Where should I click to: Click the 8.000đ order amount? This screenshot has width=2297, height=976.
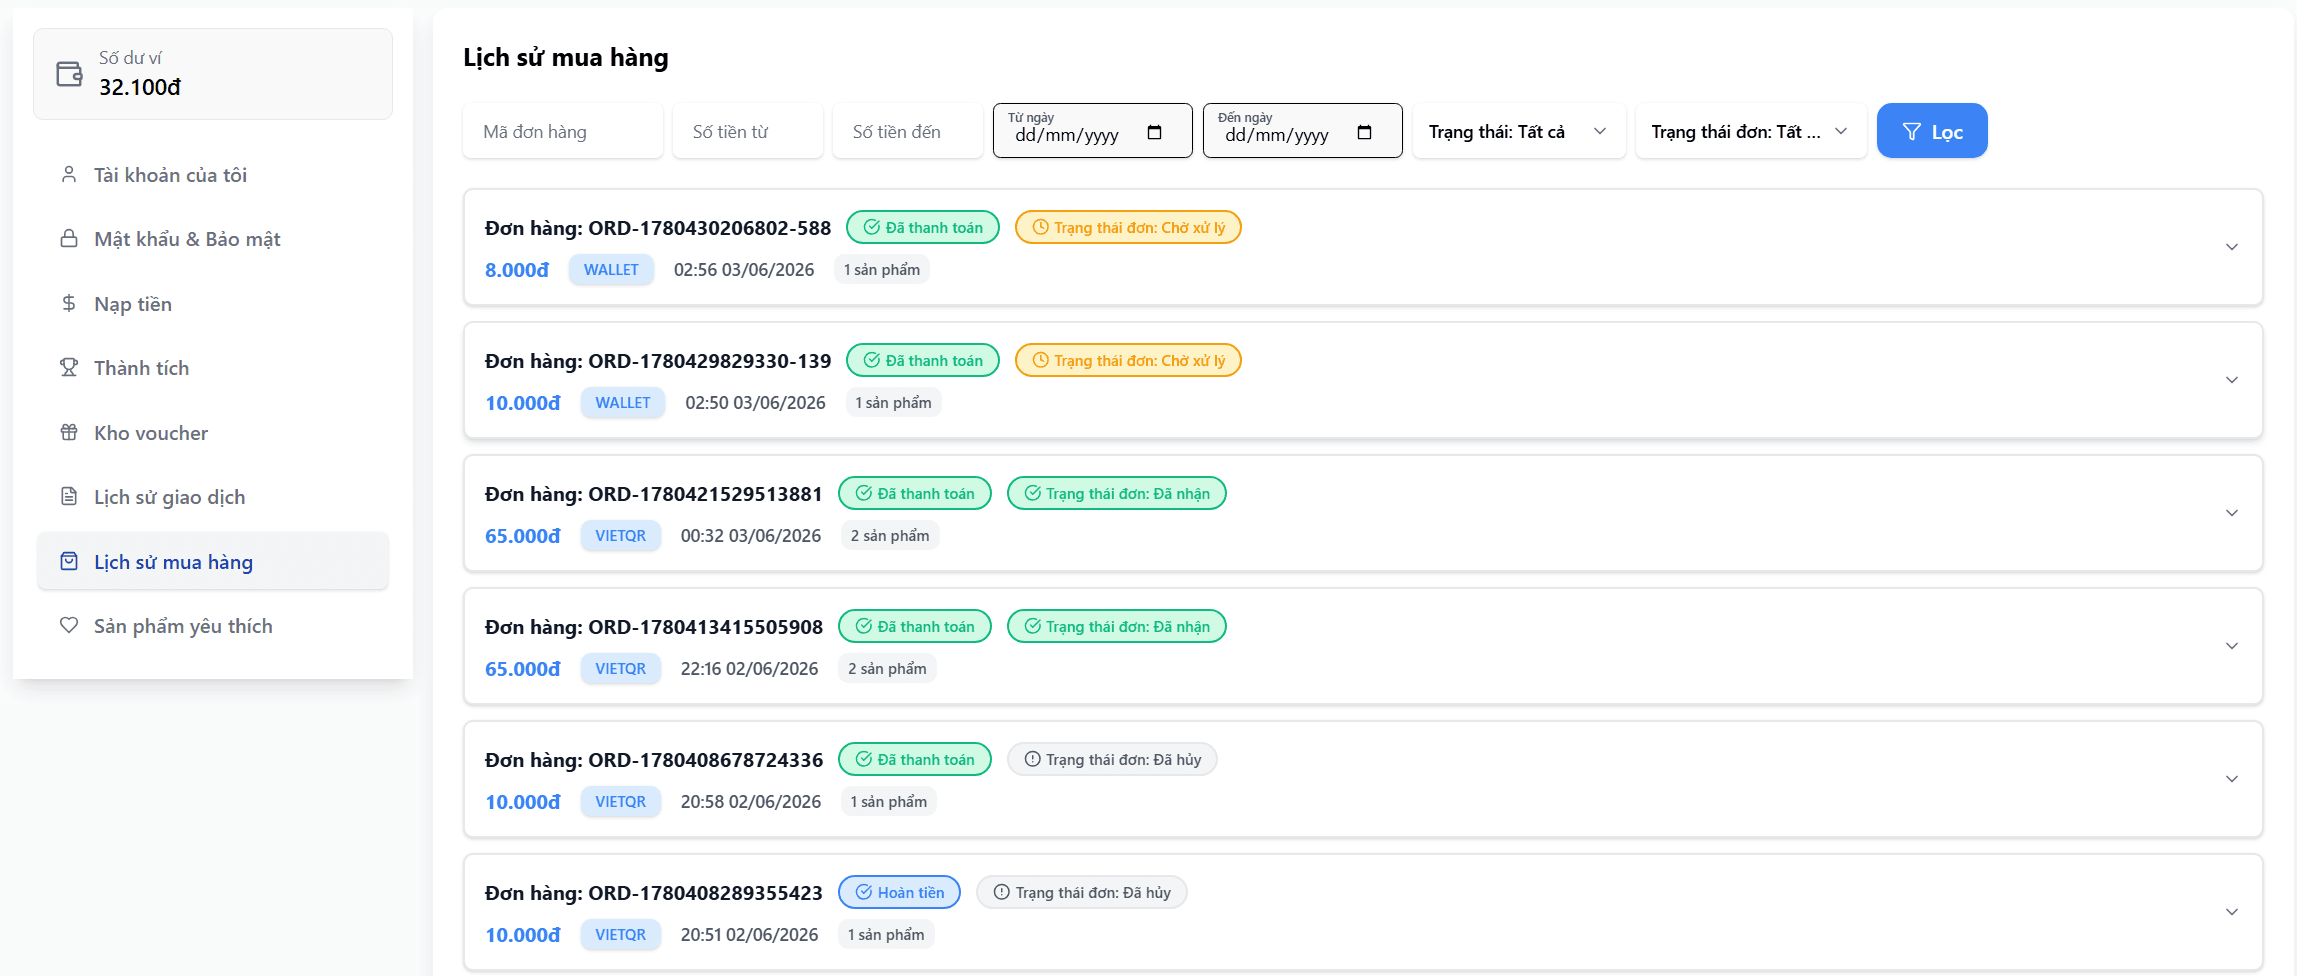pyautogui.click(x=517, y=270)
